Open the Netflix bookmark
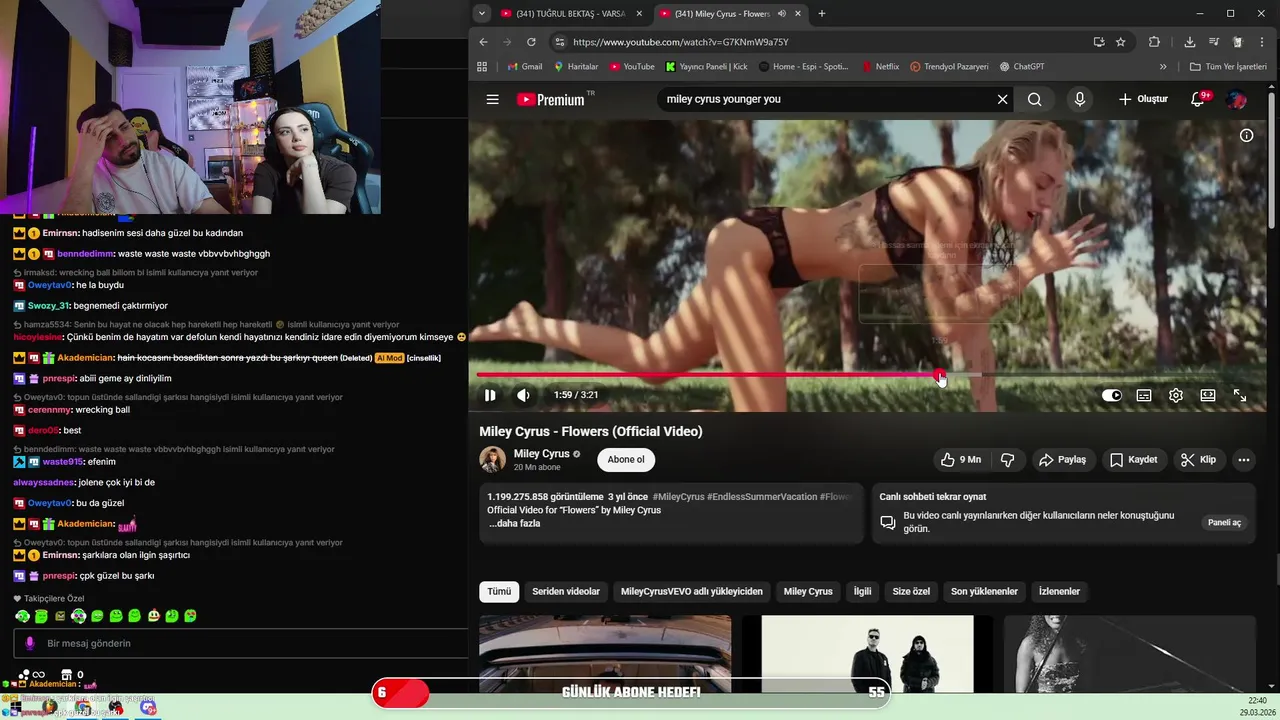 pos(879,67)
